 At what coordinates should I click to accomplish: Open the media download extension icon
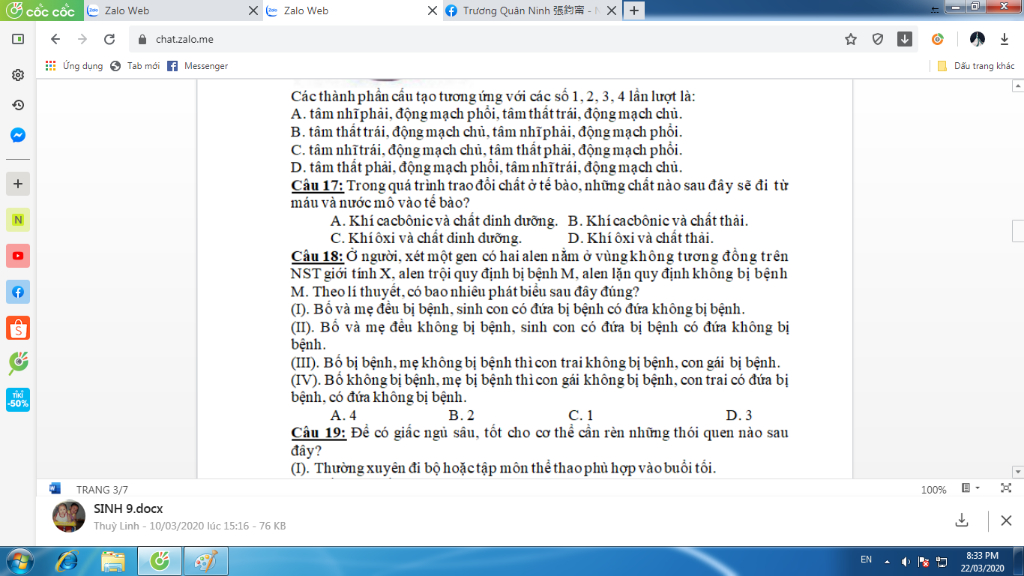tap(904, 39)
